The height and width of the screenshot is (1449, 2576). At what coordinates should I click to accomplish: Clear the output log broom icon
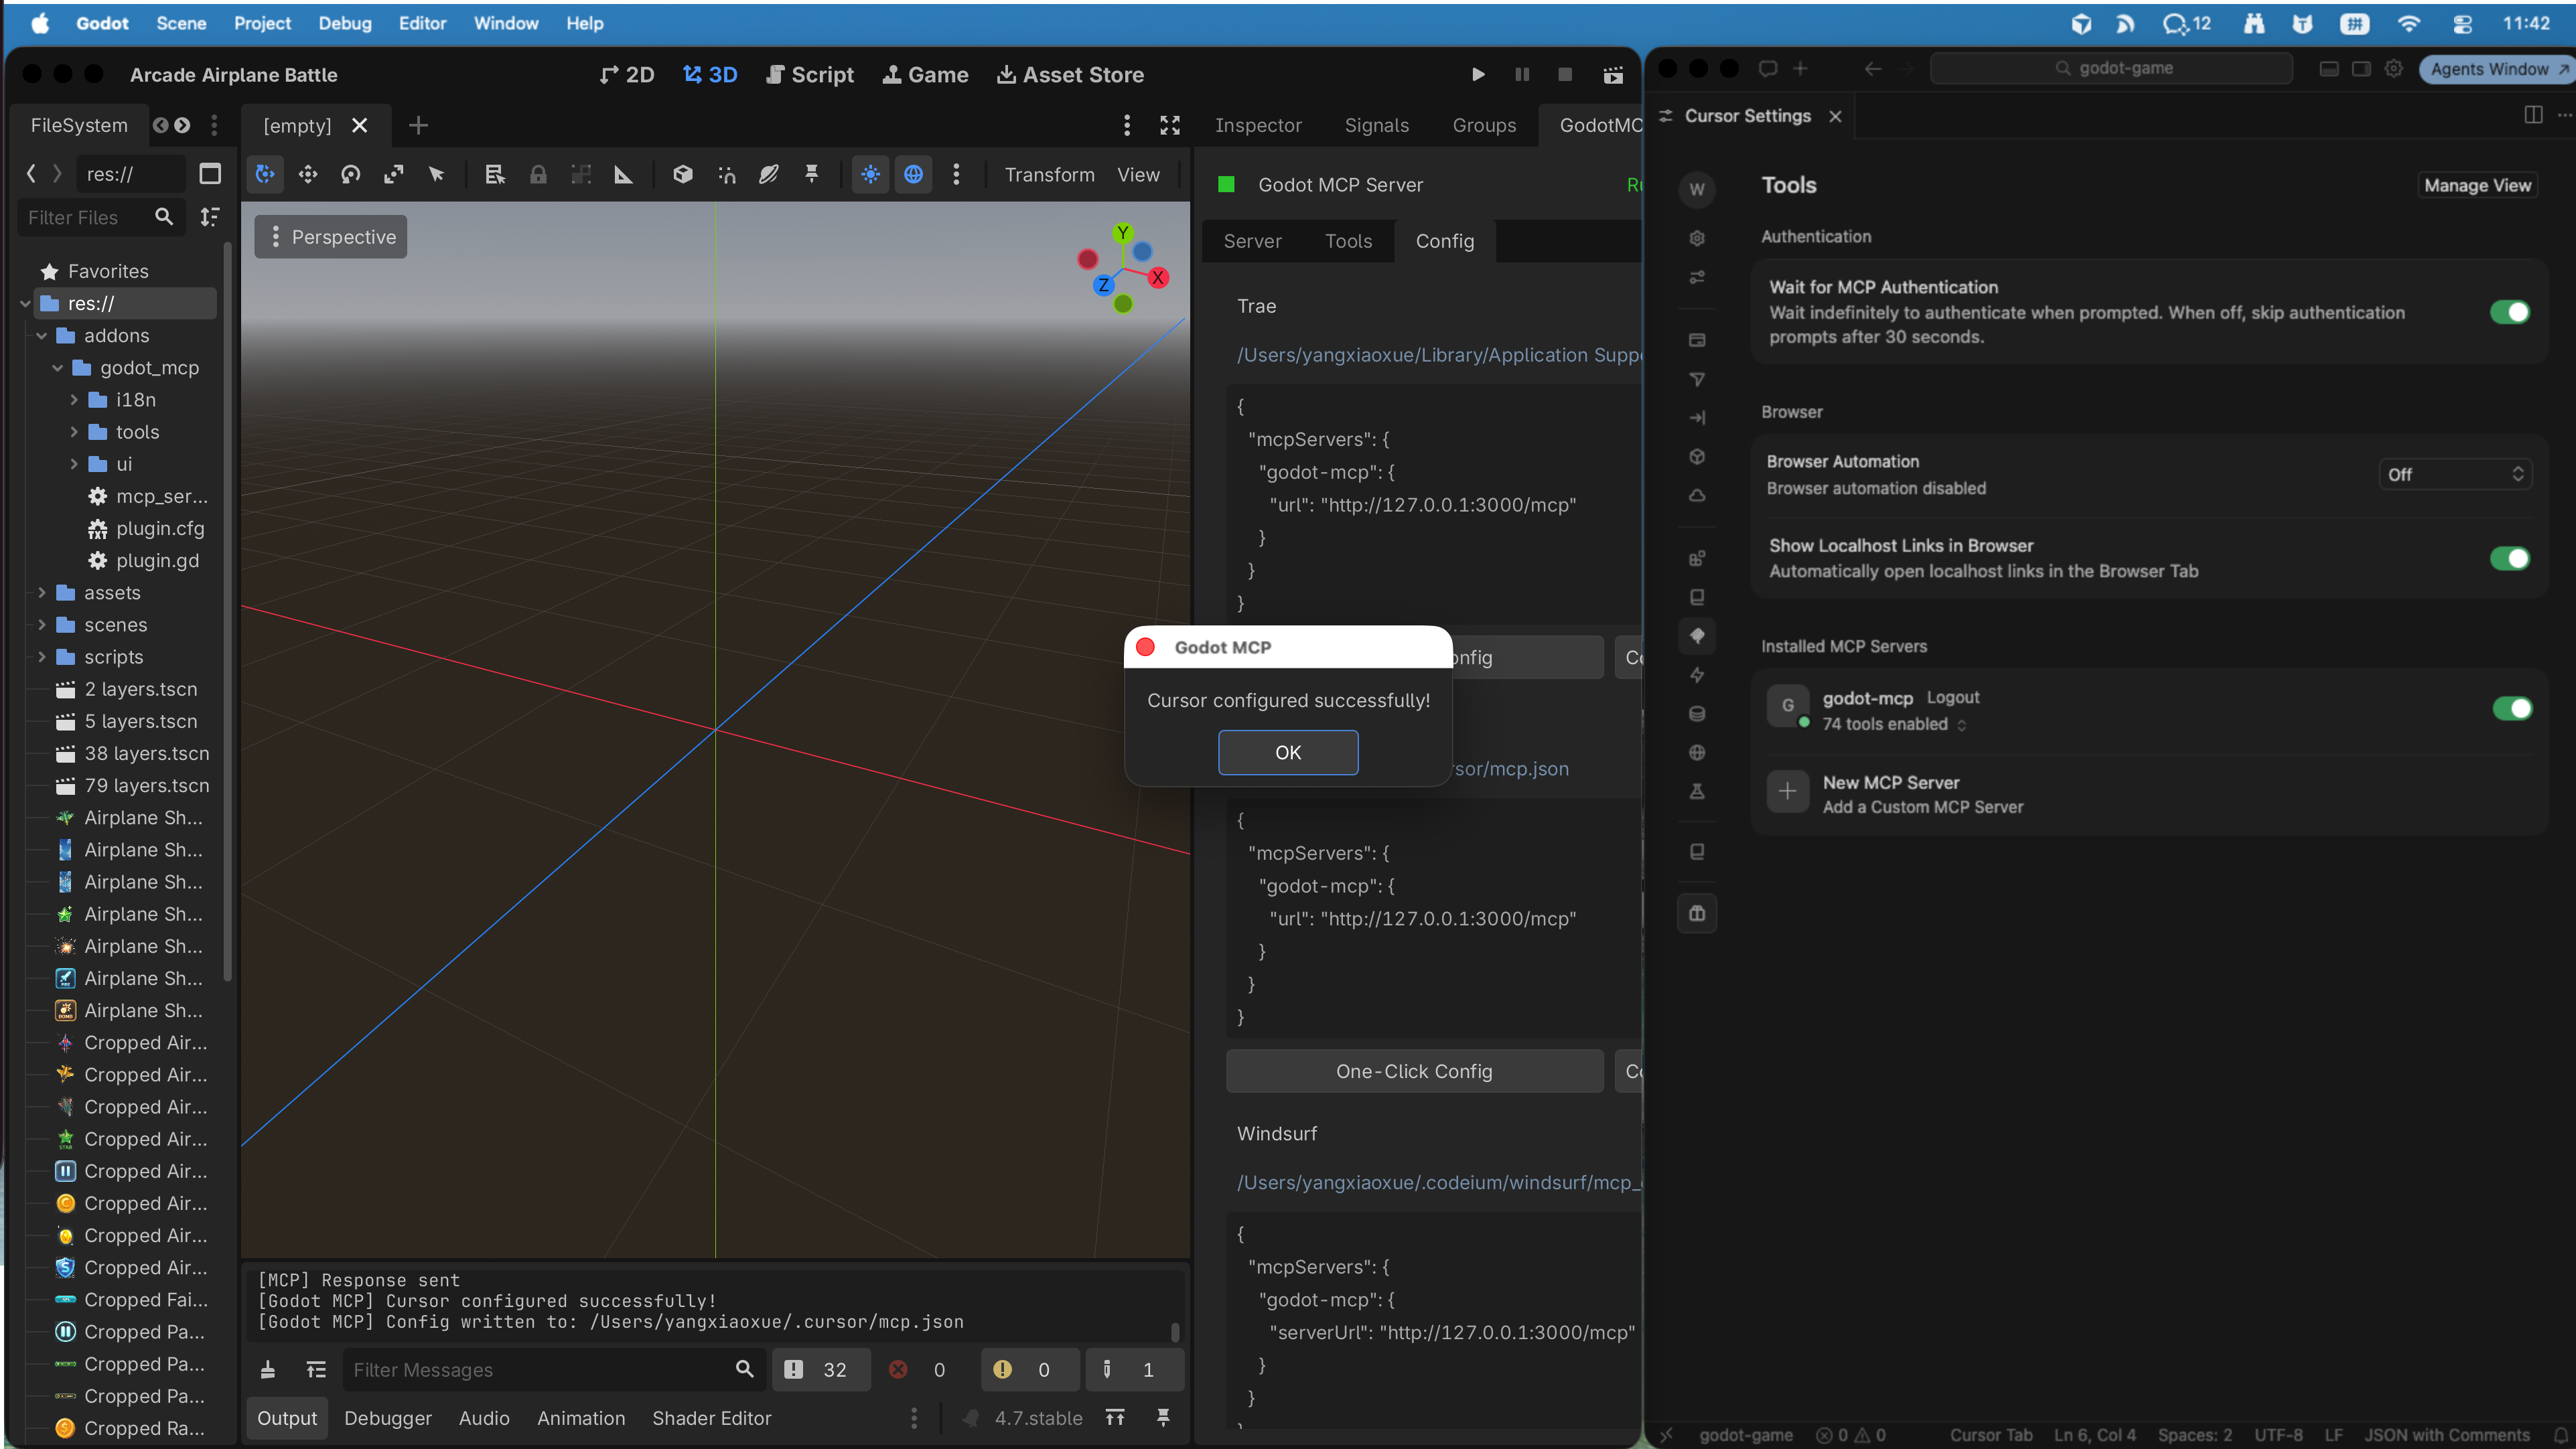click(268, 1370)
